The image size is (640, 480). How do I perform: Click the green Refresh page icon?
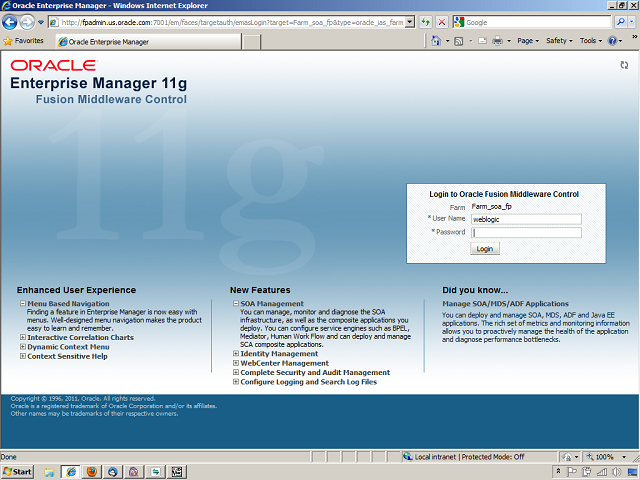click(x=426, y=22)
